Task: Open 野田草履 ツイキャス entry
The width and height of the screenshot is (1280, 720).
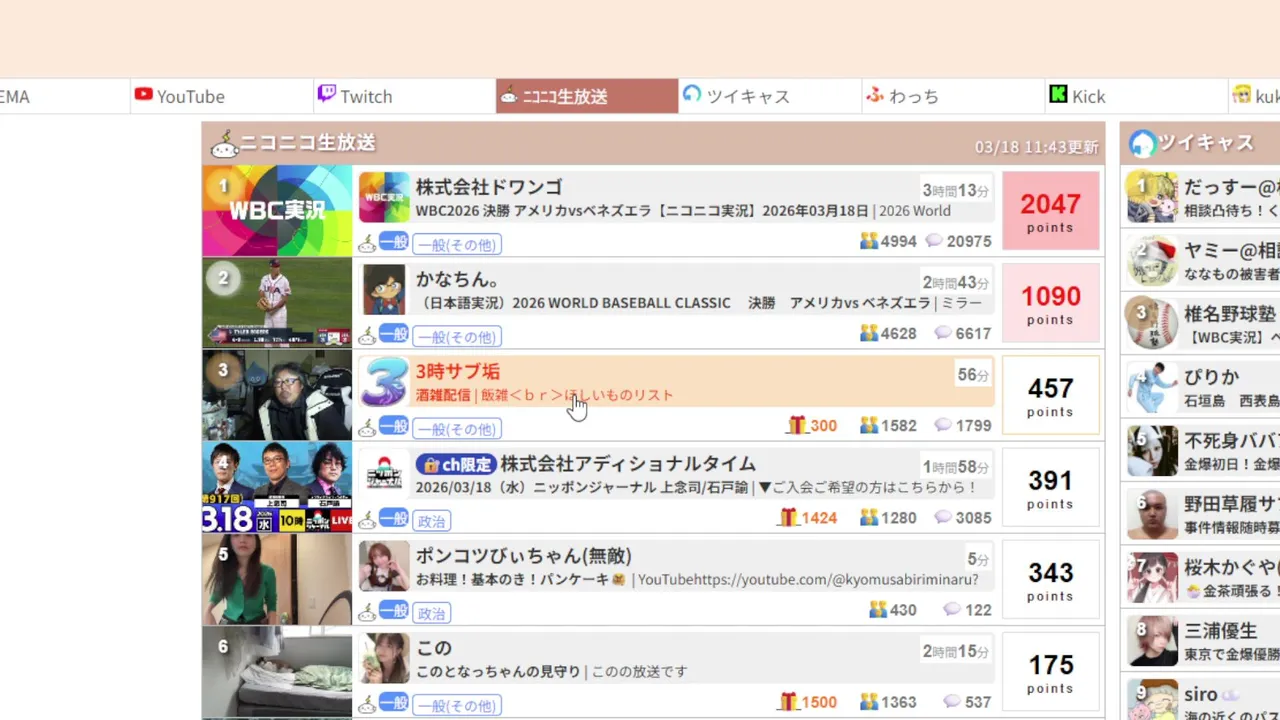Action: point(1202,515)
